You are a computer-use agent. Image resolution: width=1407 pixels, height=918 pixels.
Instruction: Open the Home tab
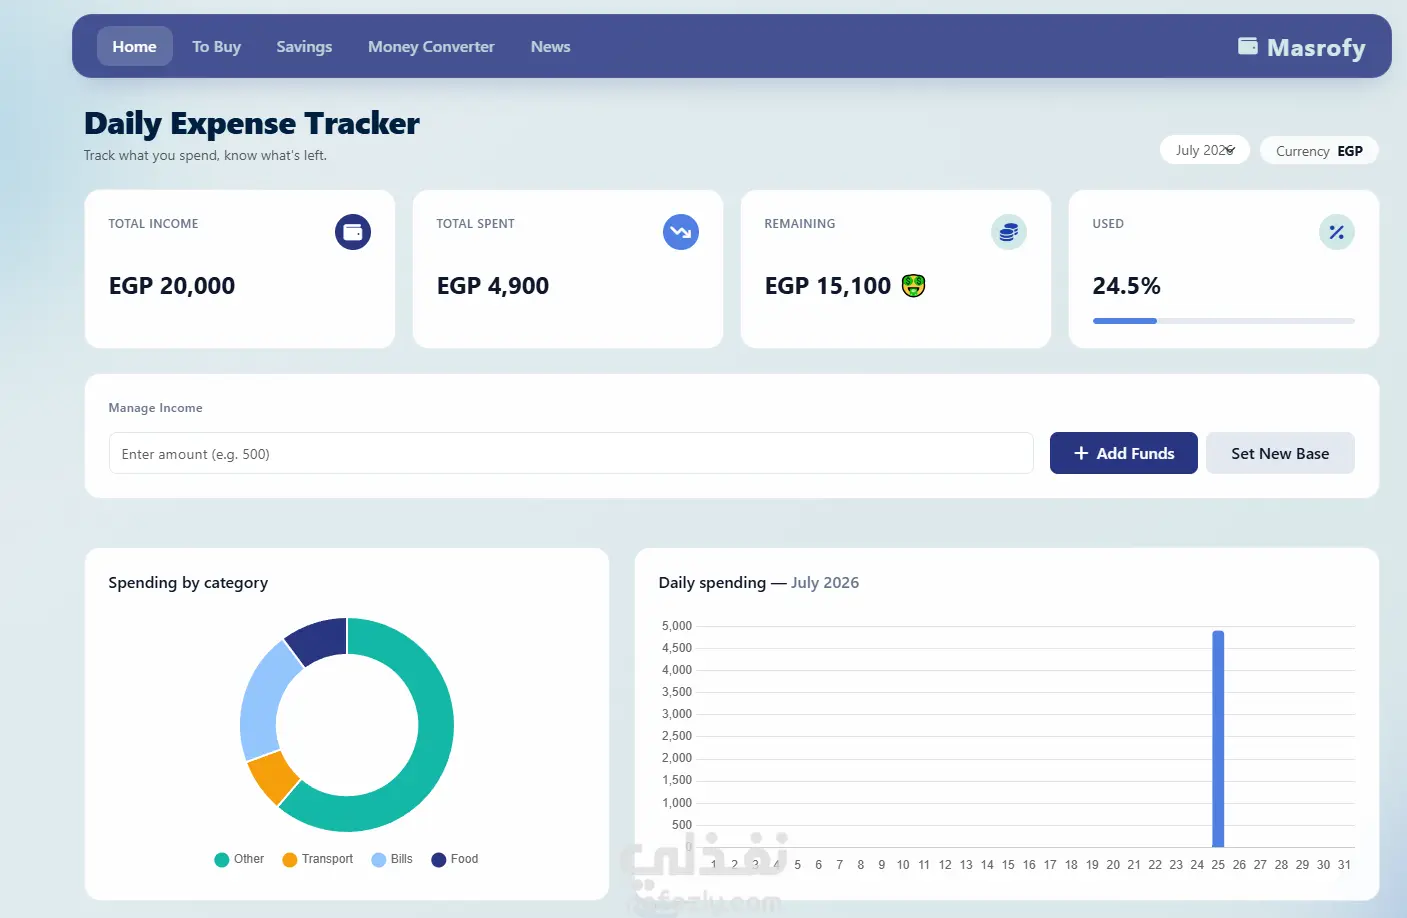(x=134, y=46)
